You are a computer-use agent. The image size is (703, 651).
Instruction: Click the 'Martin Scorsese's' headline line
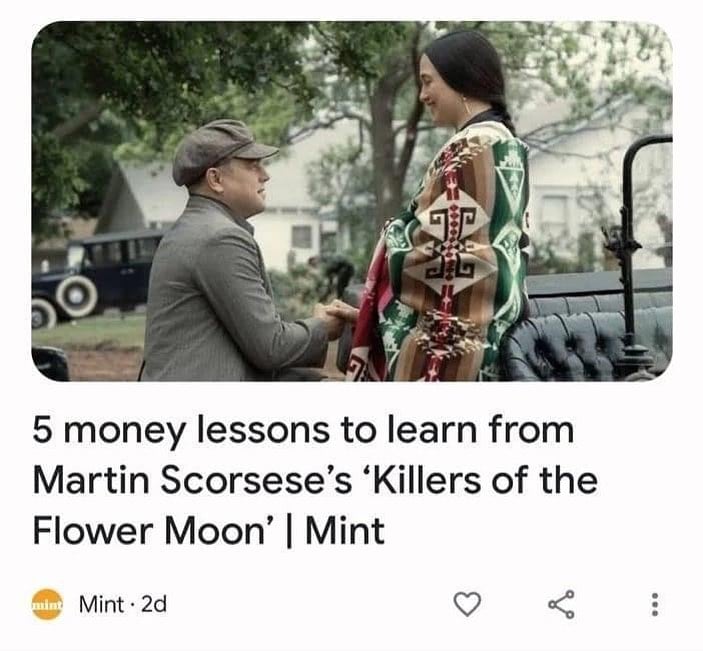pos(315,480)
